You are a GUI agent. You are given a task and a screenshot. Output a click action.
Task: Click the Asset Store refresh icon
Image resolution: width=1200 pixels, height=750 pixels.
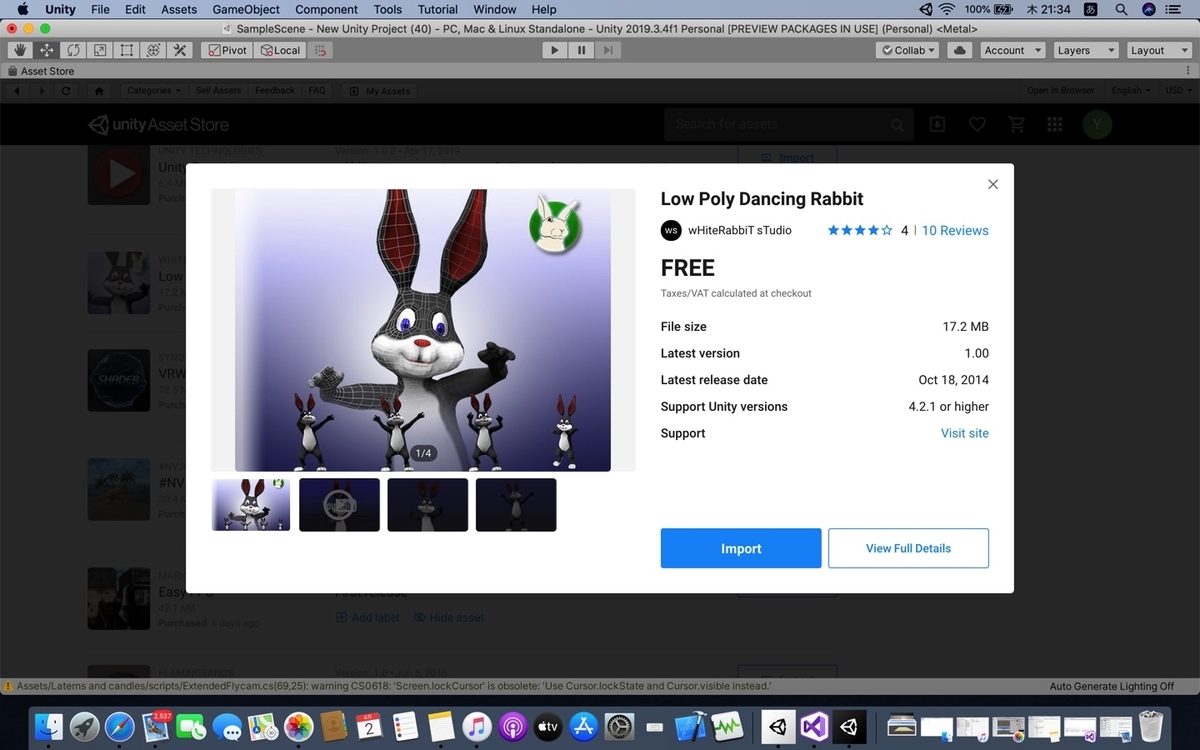(66, 91)
